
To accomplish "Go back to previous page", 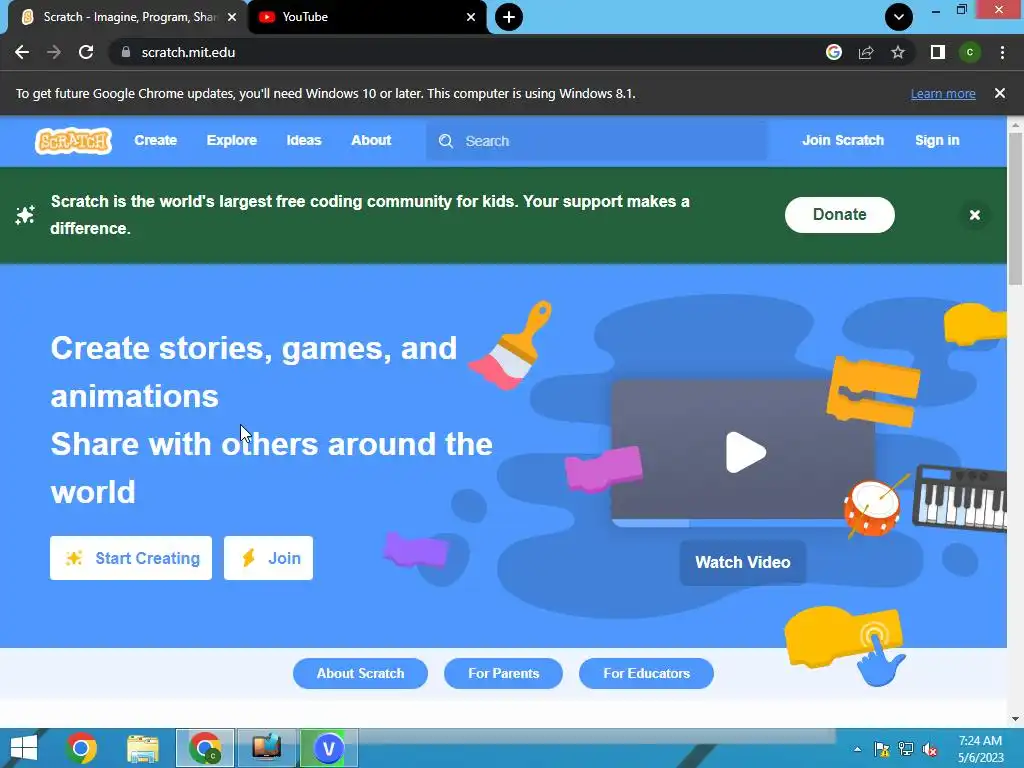I will click(x=22, y=52).
